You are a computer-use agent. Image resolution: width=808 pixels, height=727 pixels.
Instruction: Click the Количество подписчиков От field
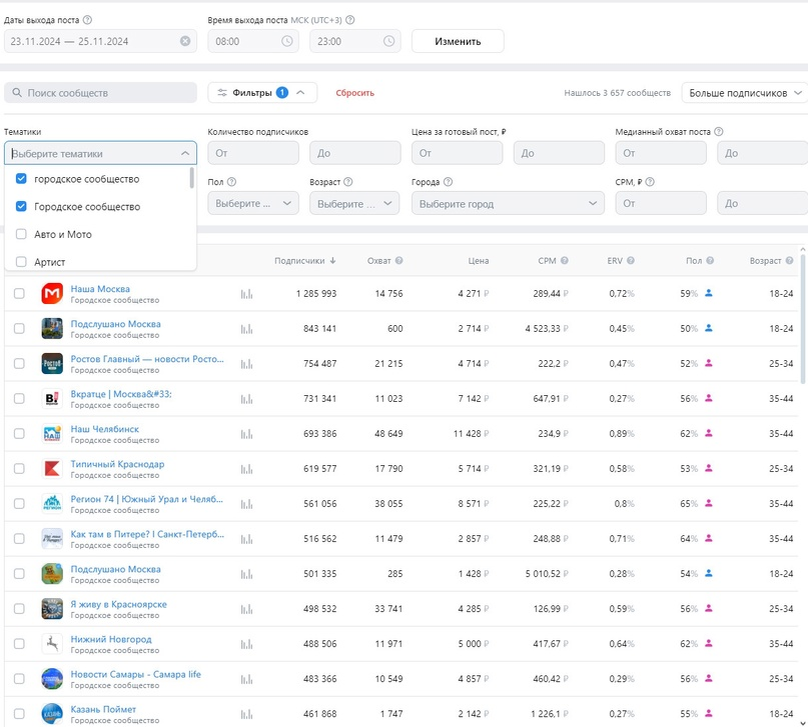point(253,153)
